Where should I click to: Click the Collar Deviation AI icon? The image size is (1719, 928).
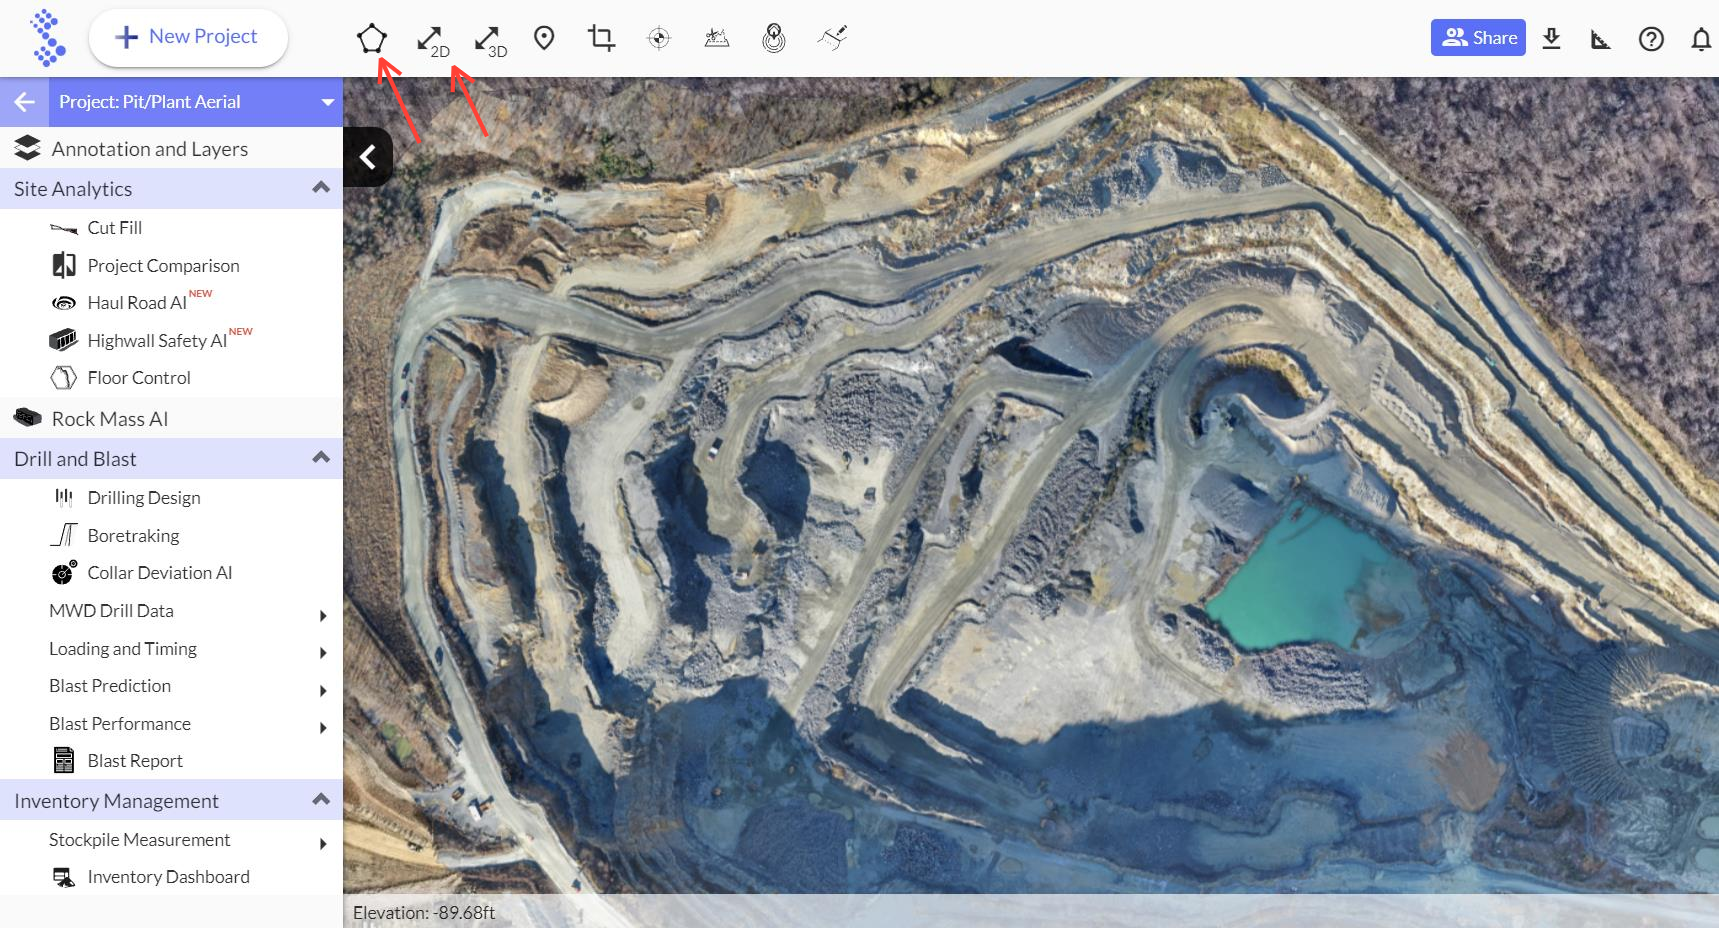point(64,573)
